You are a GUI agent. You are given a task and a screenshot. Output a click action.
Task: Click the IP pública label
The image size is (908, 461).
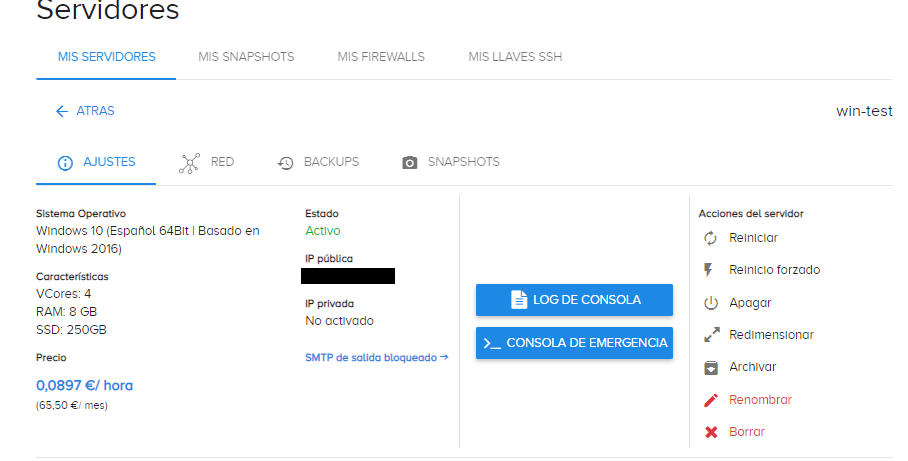point(329,259)
